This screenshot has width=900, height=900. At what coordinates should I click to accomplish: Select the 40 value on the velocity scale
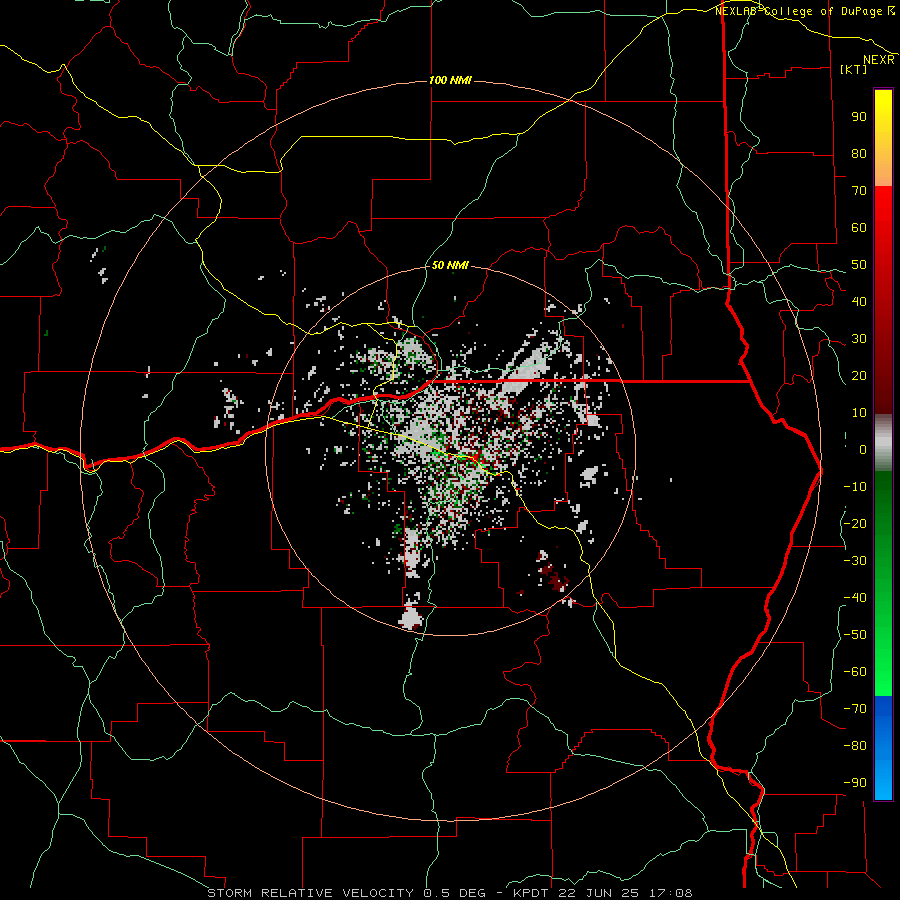pyautogui.click(x=859, y=301)
